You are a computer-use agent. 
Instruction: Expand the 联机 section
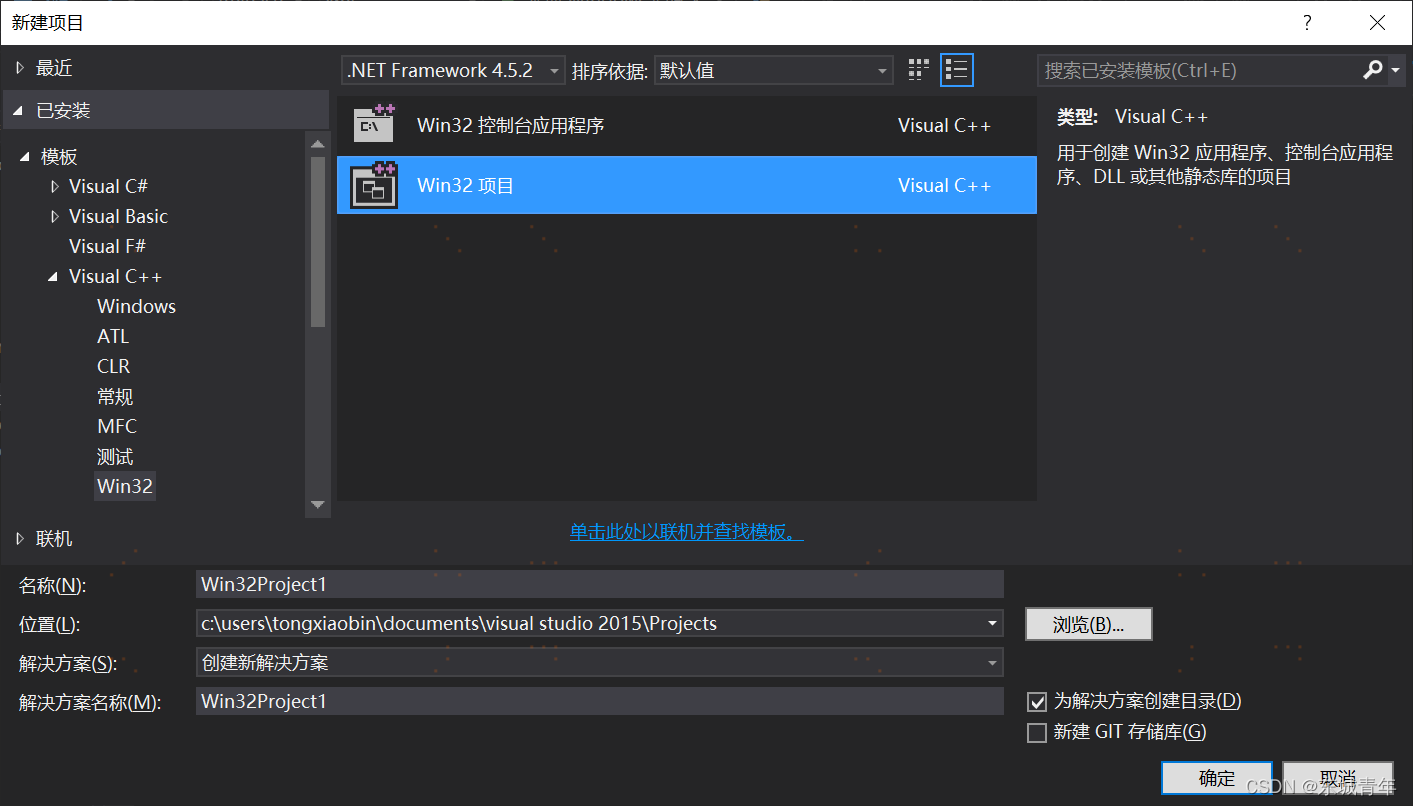click(20, 539)
